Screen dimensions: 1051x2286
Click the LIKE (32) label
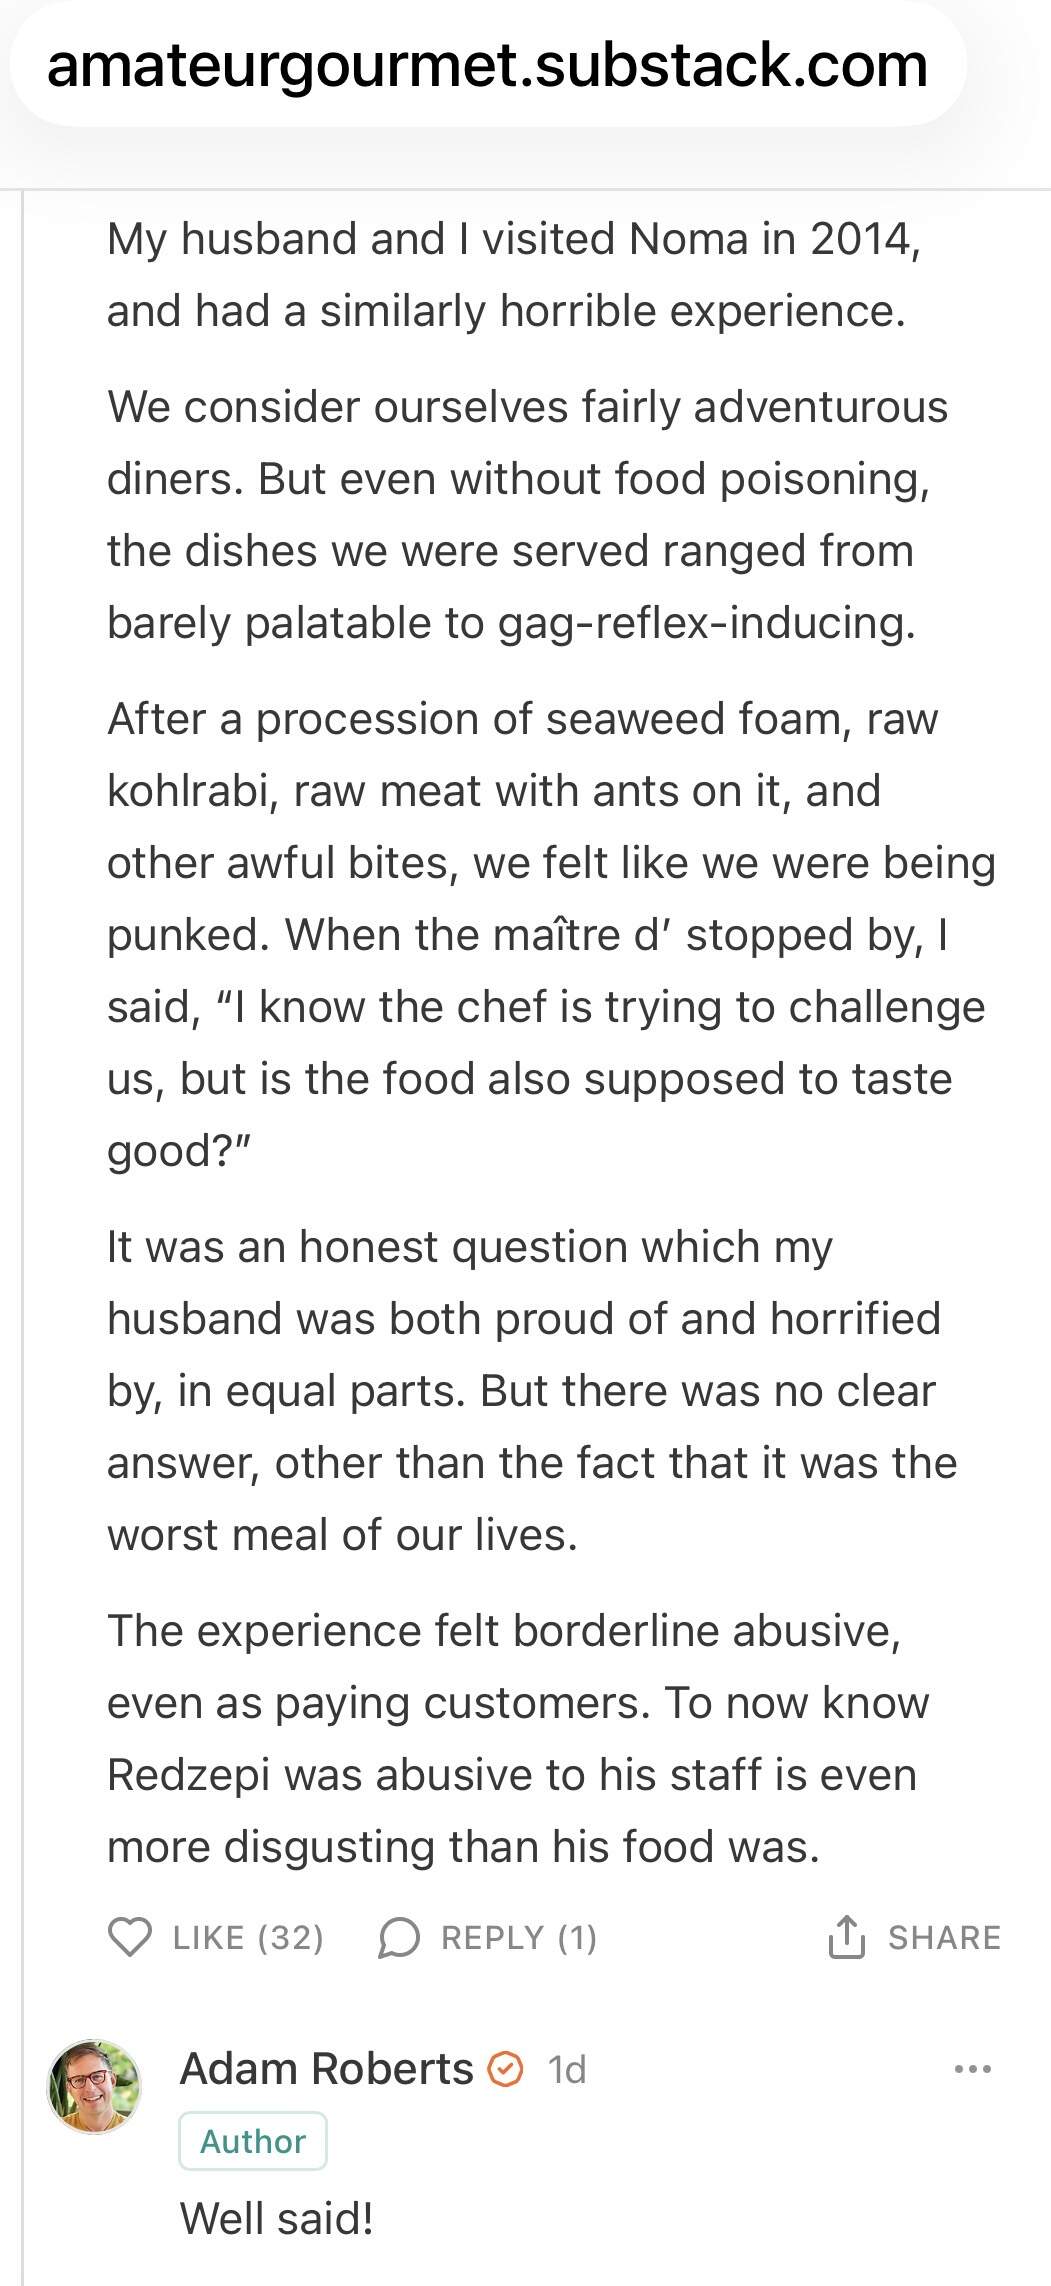pos(248,1938)
